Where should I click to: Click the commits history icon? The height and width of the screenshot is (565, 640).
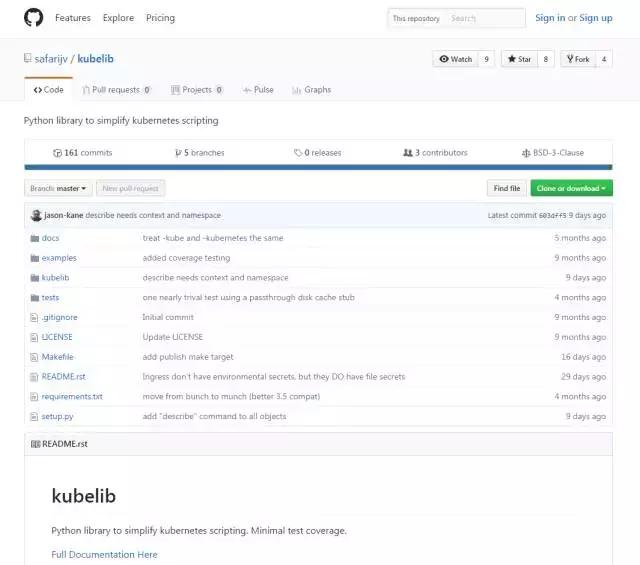click(x=57, y=153)
